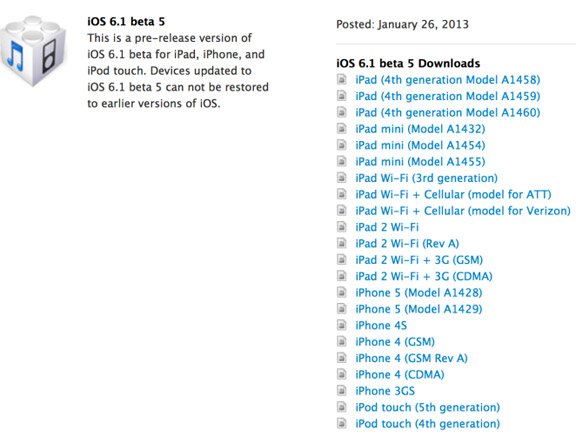This screenshot has height=444, width=576.
Task: Open iPhone 4 (GSM Rev A) link
Action: click(x=411, y=358)
